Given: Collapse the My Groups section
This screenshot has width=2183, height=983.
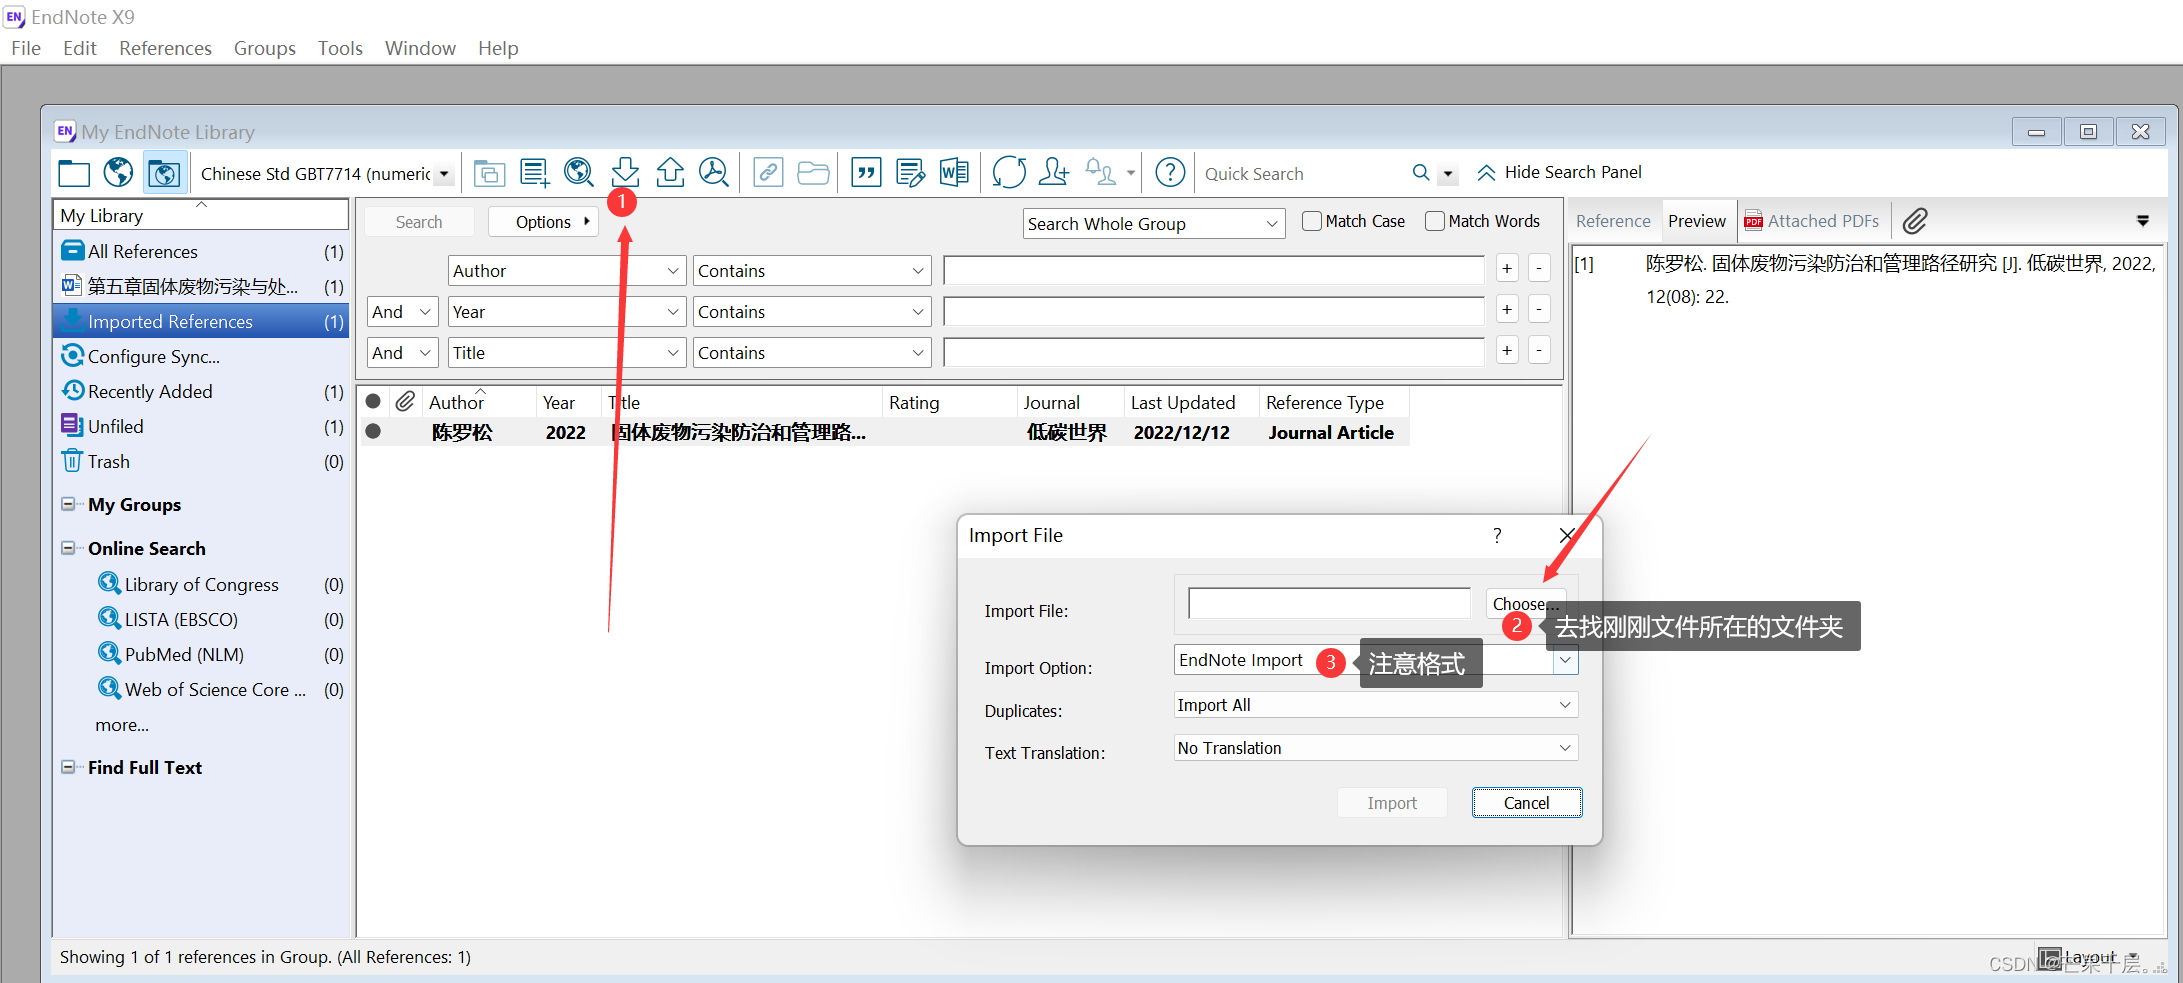Looking at the screenshot, I should click(68, 504).
